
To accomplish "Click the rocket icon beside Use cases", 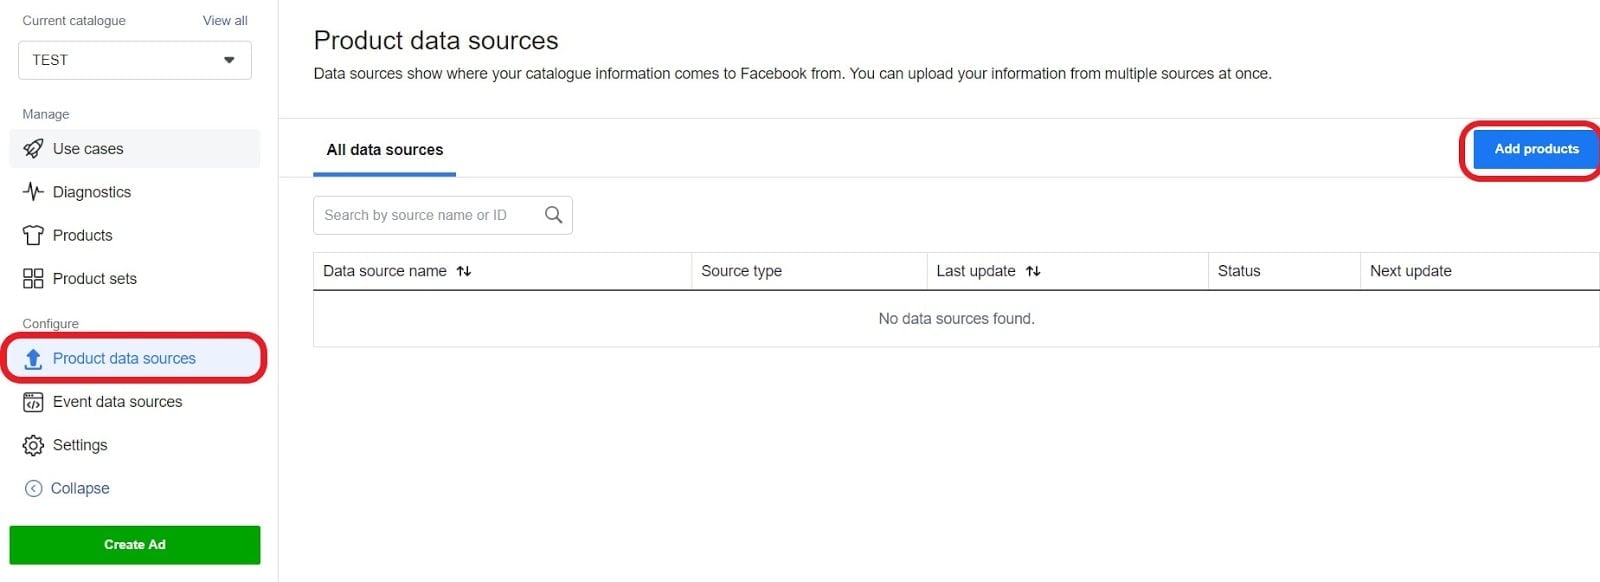I will click(x=33, y=149).
